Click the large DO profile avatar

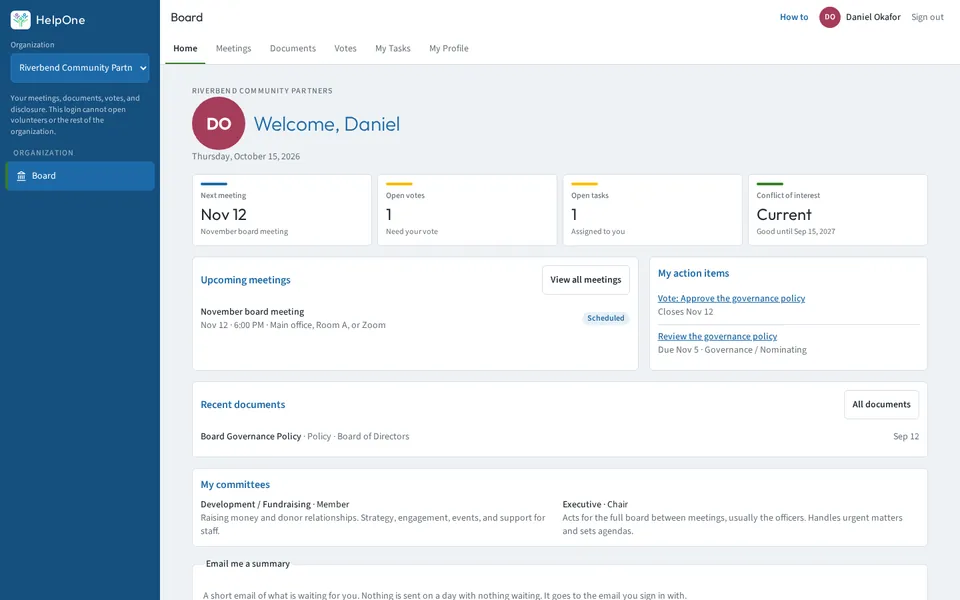coord(219,123)
